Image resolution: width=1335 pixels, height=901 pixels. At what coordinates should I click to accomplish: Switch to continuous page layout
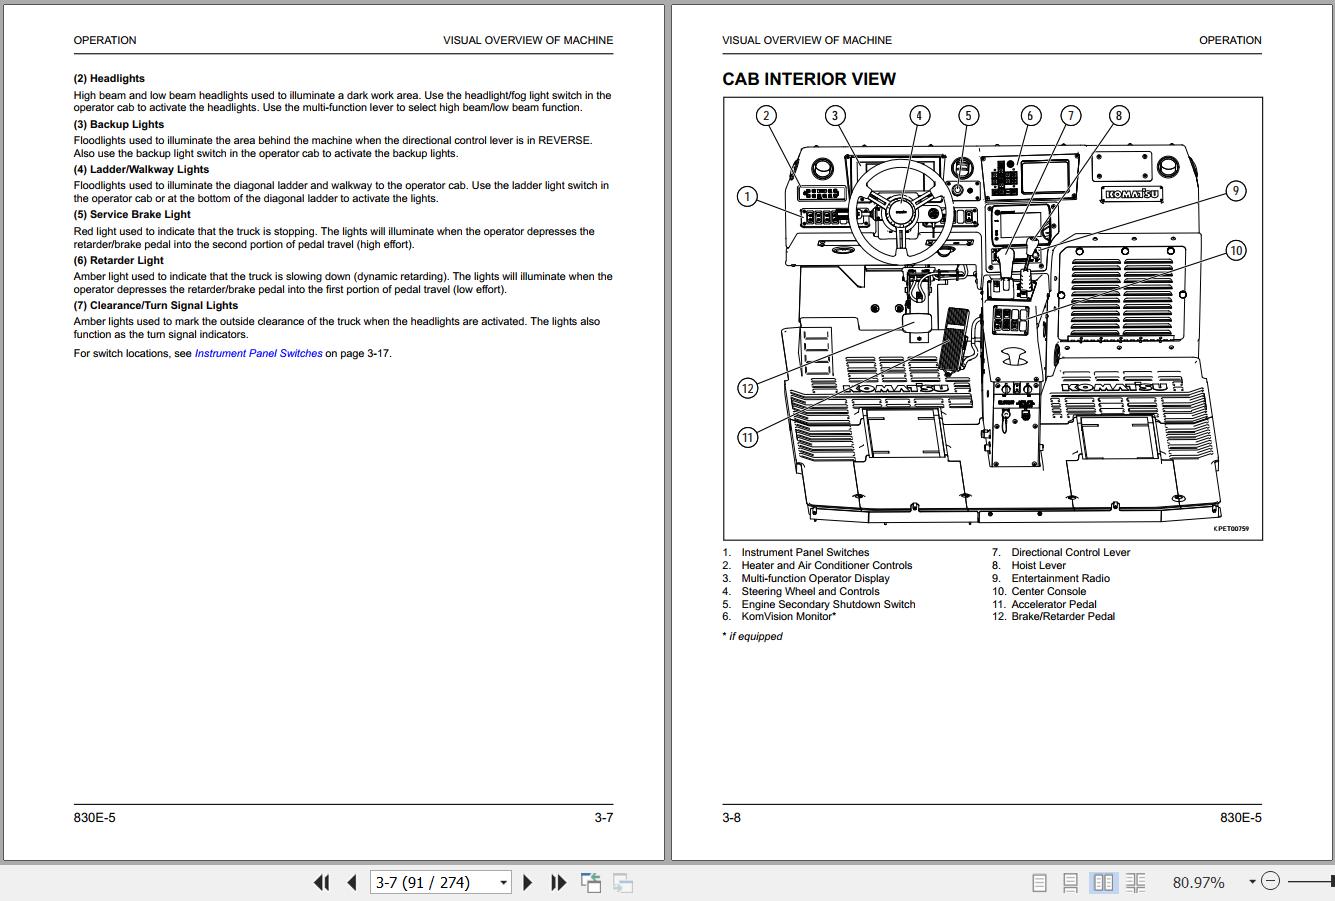coord(1071,882)
